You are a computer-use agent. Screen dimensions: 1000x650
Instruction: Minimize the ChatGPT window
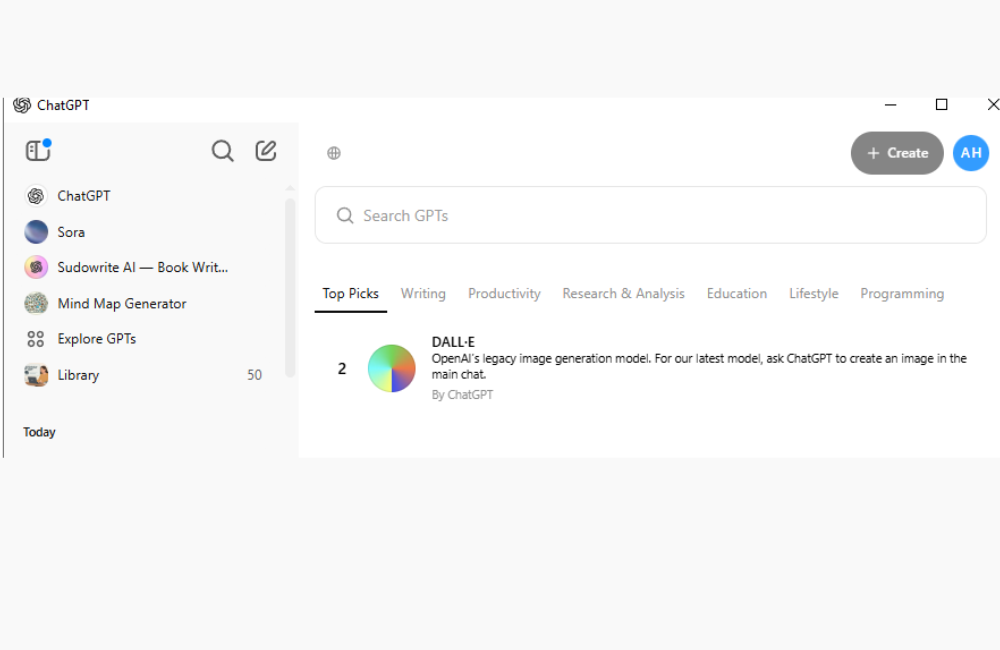tap(890, 105)
